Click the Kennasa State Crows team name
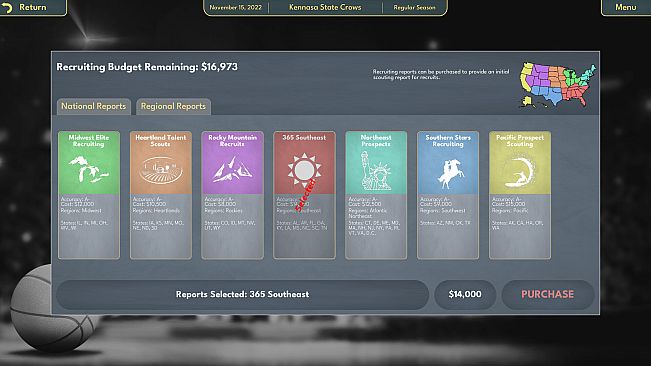This screenshot has width=651, height=366. pyautogui.click(x=325, y=7)
